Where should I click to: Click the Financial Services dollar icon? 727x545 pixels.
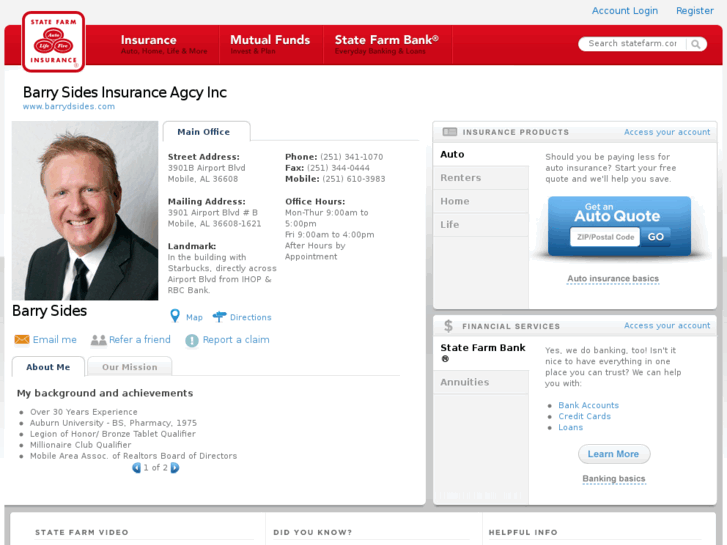pyautogui.click(x=448, y=326)
